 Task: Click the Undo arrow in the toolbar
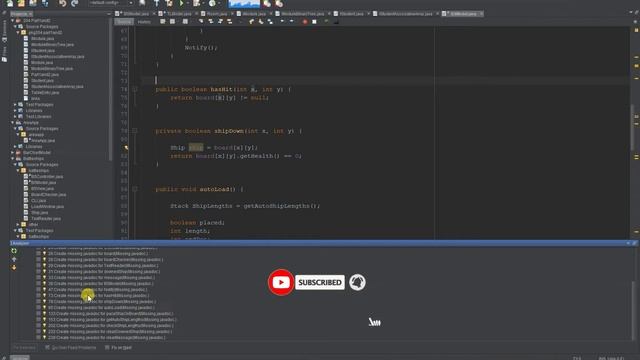pyautogui.click(x=62, y=3)
